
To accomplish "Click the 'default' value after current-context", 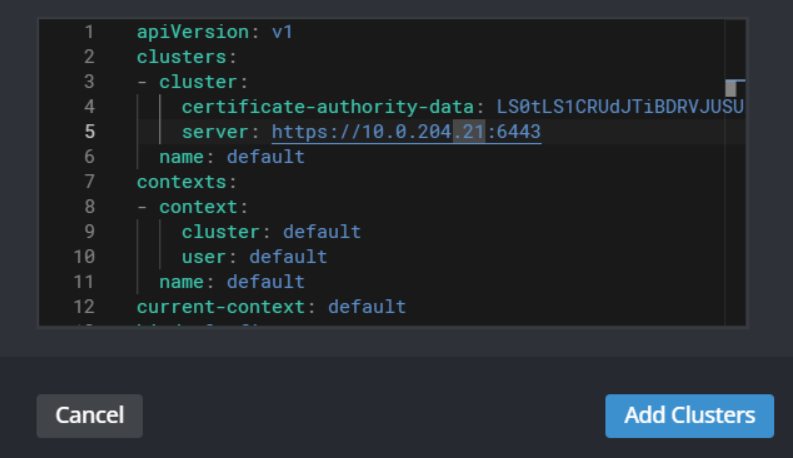I will (x=367, y=307).
